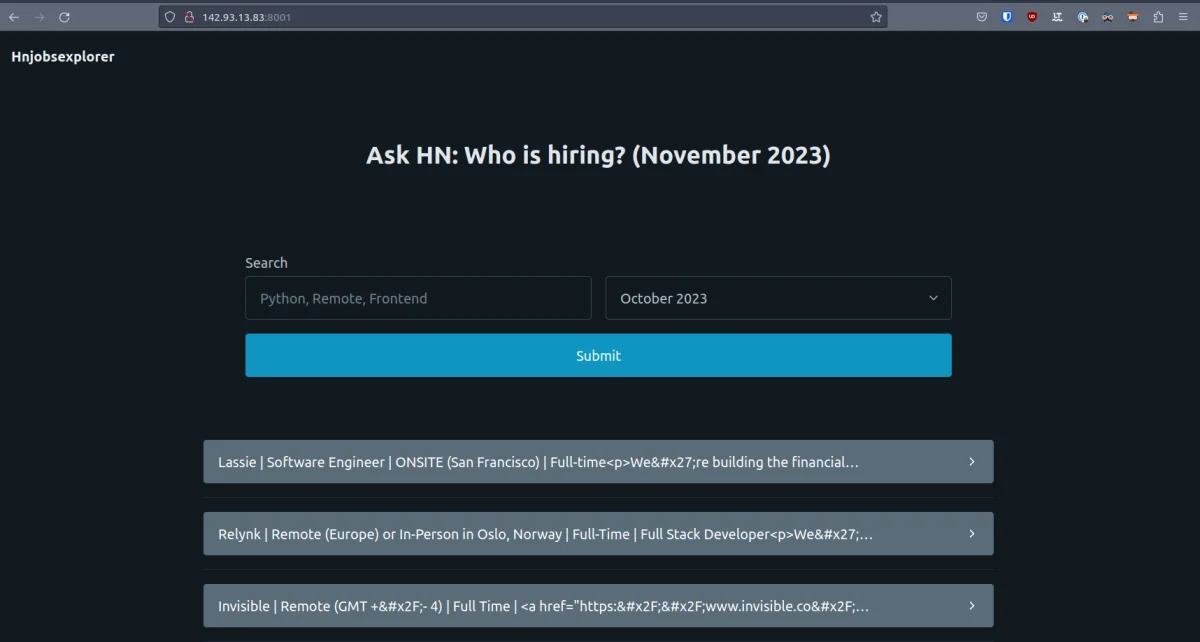The height and width of the screenshot is (642, 1200).
Task: Expand the Relynk Full Stack Developer listing
Action: tap(598, 533)
